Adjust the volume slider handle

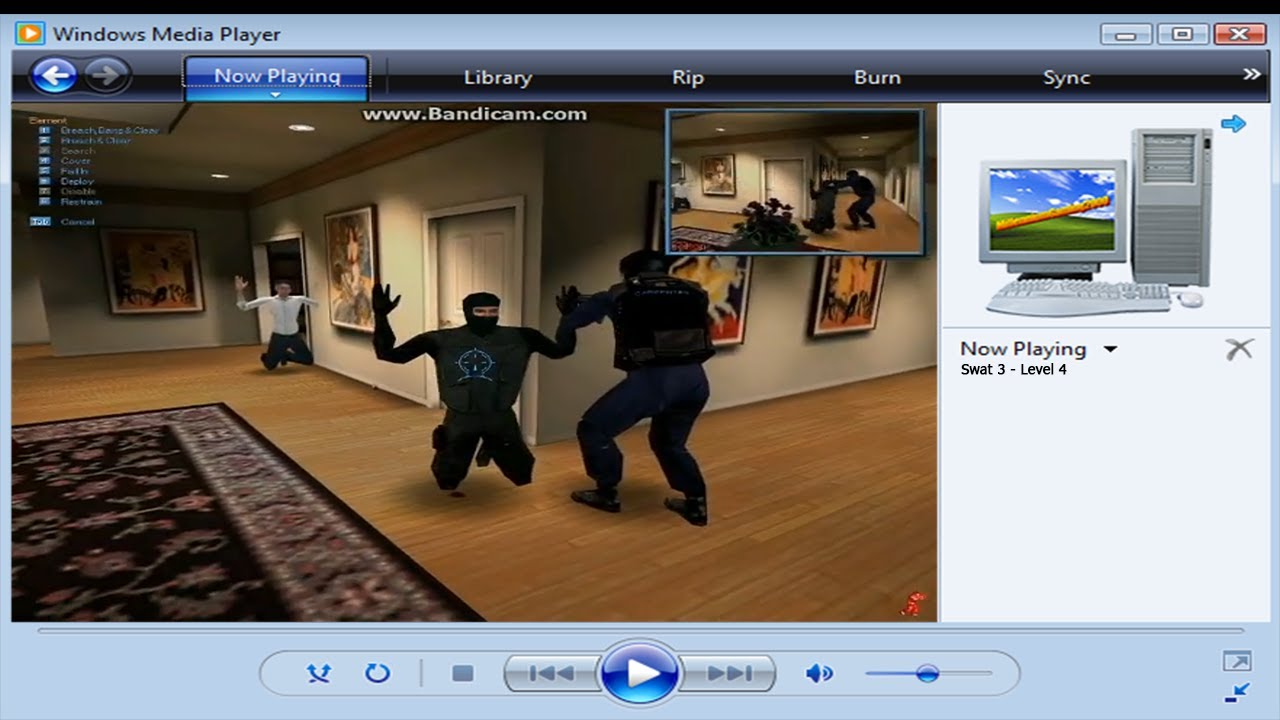click(927, 673)
